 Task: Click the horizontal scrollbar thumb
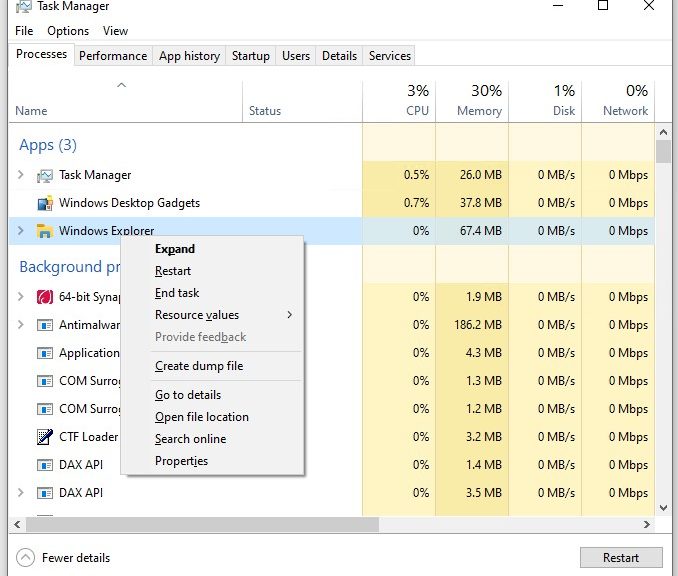pyautogui.click(x=202, y=525)
